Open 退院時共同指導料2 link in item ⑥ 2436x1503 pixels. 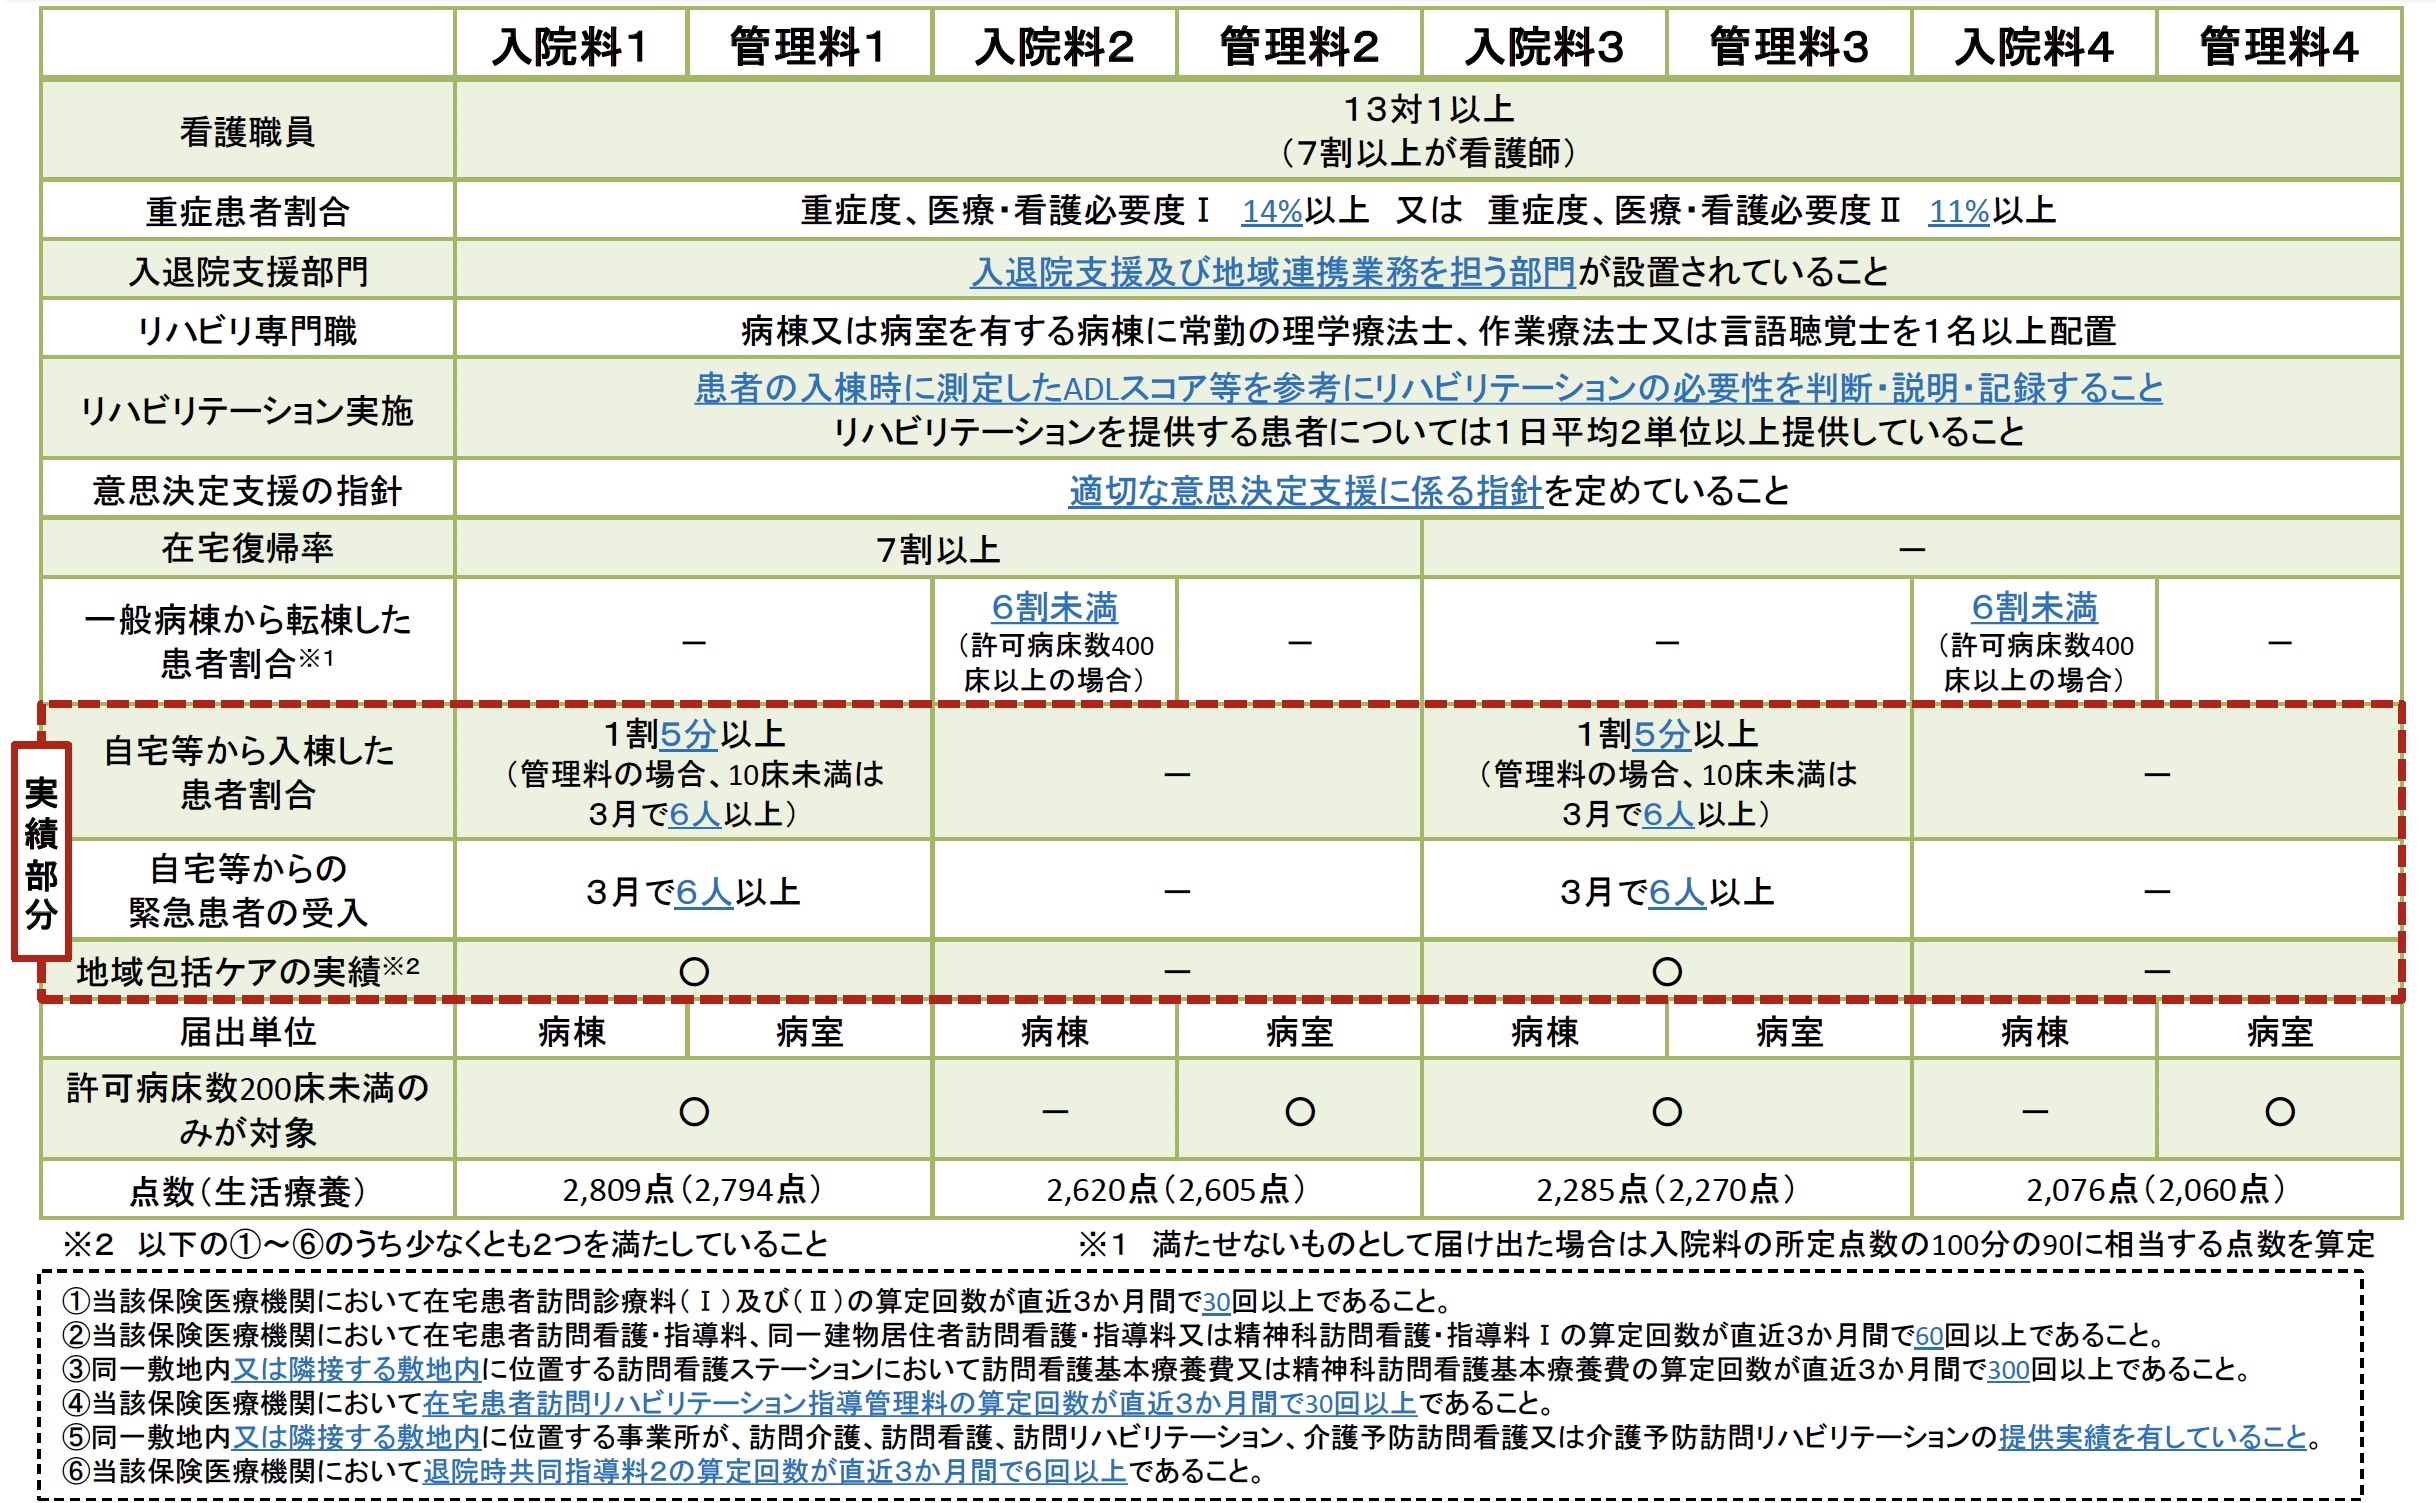(x=774, y=1472)
